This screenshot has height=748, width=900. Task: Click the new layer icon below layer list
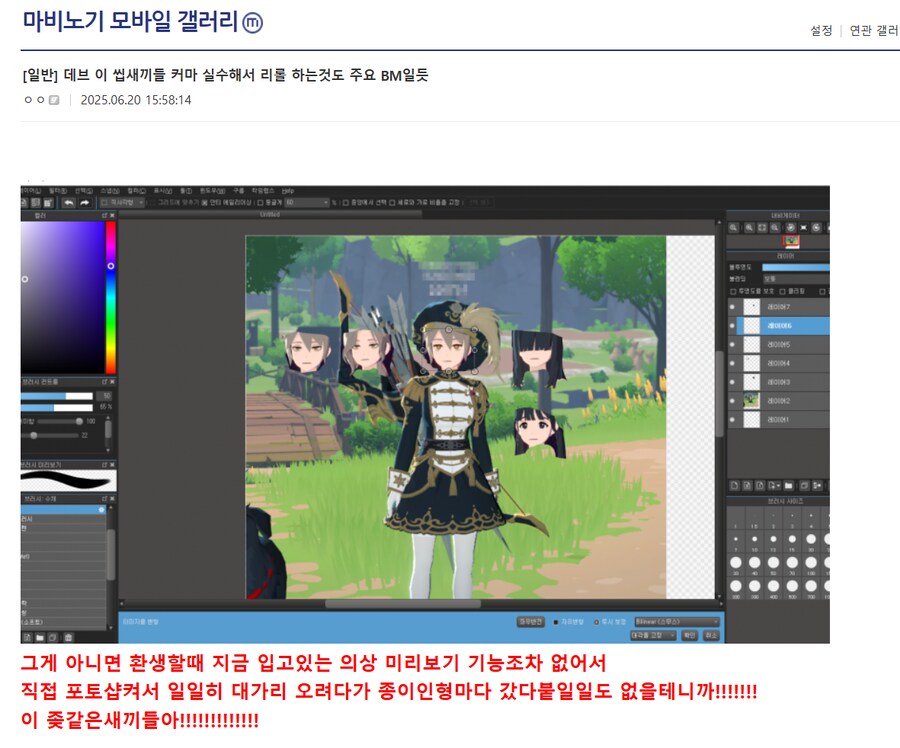coord(734,486)
